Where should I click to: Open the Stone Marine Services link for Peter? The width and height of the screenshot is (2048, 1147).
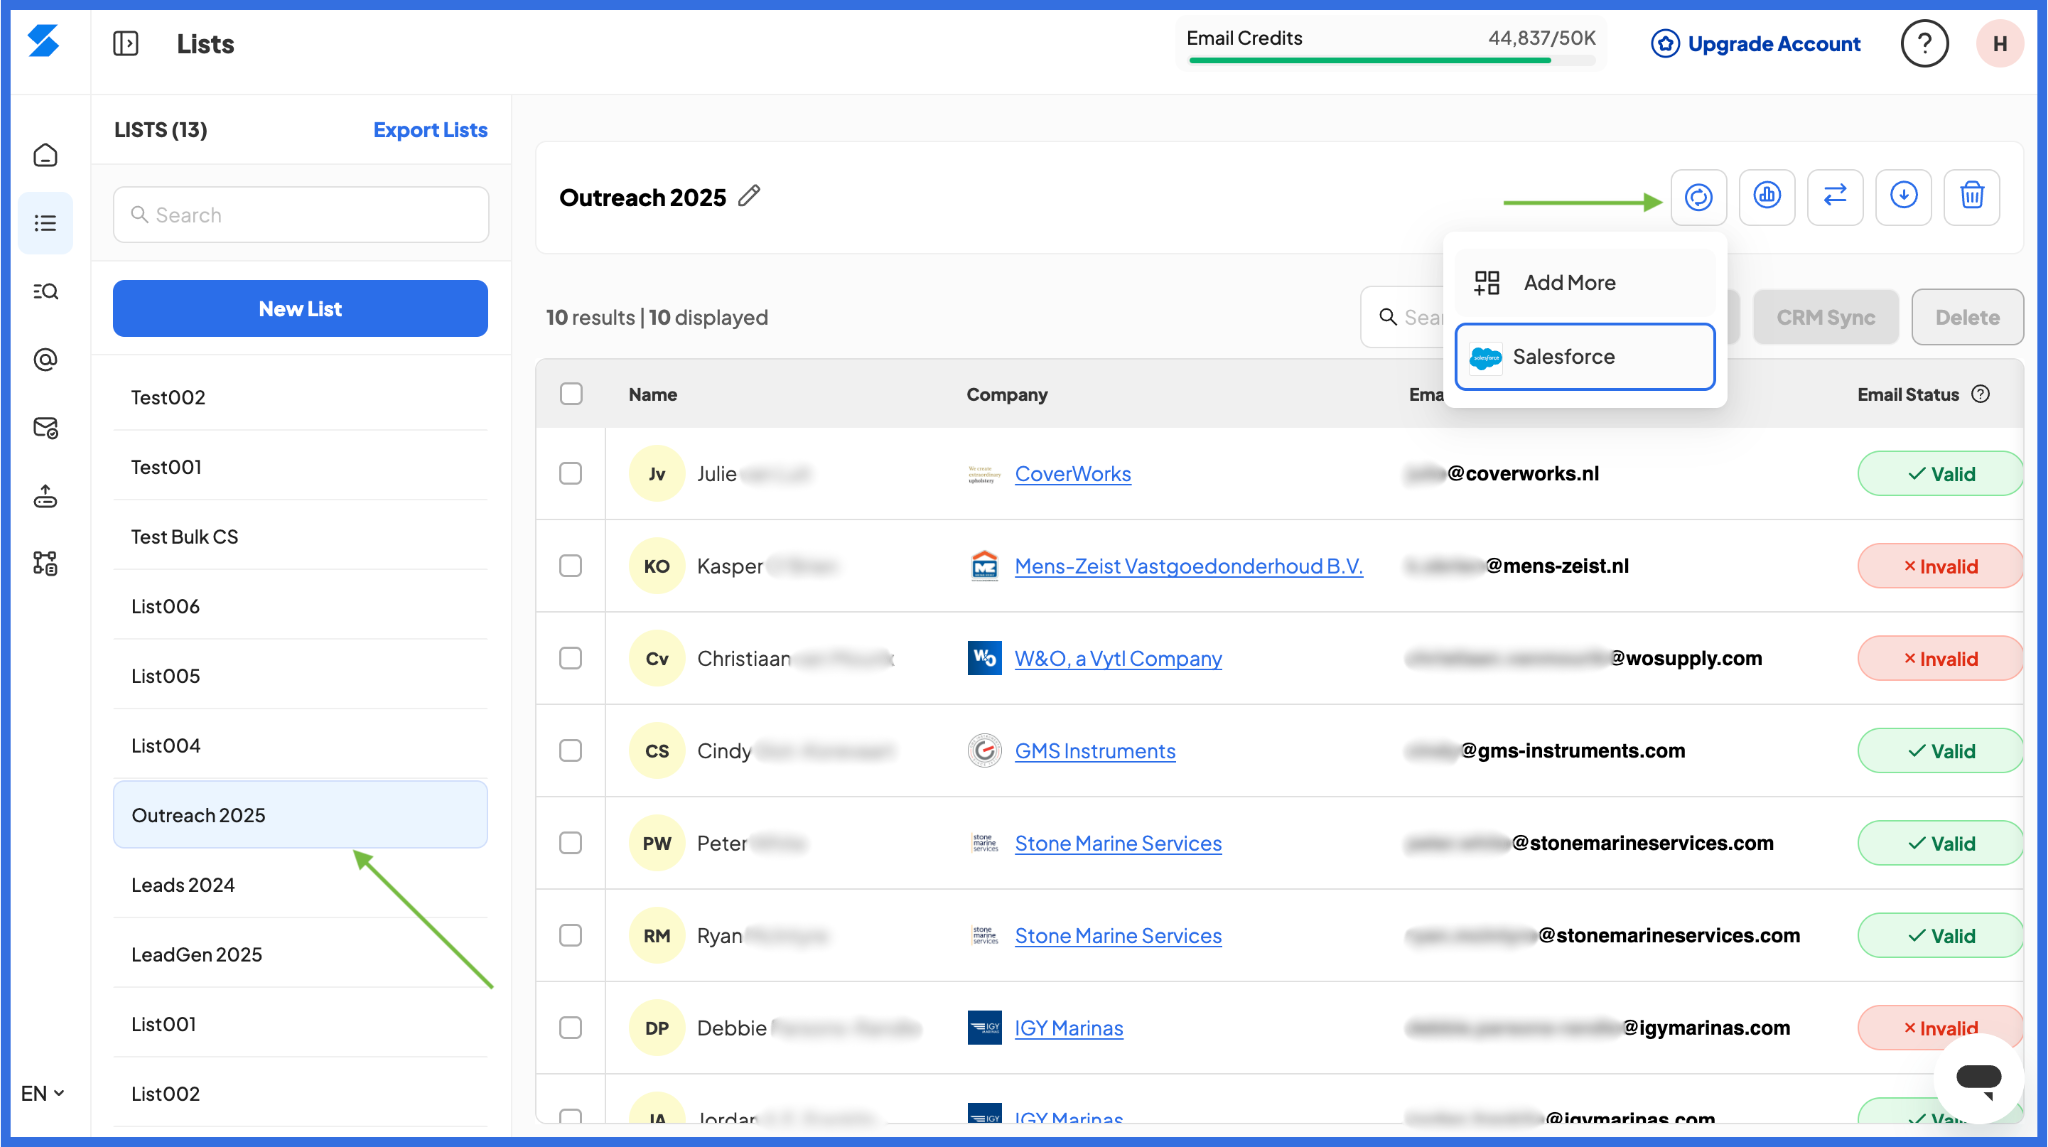[1118, 843]
